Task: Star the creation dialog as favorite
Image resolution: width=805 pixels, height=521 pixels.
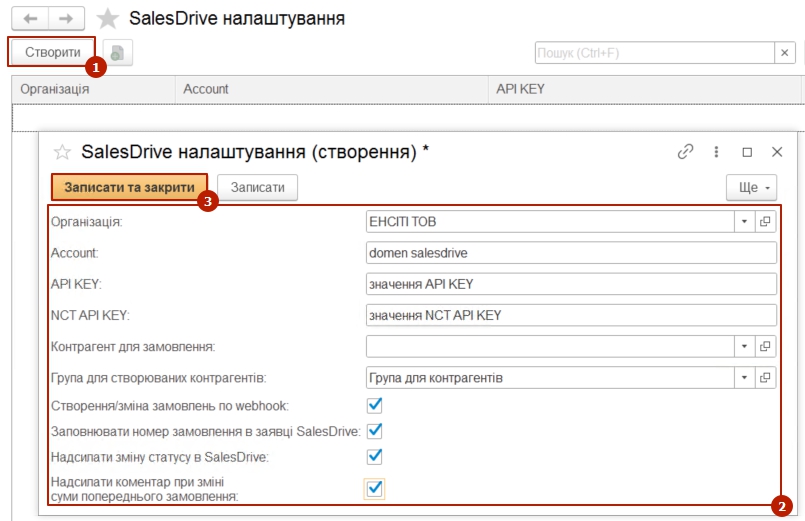Action: tap(62, 153)
